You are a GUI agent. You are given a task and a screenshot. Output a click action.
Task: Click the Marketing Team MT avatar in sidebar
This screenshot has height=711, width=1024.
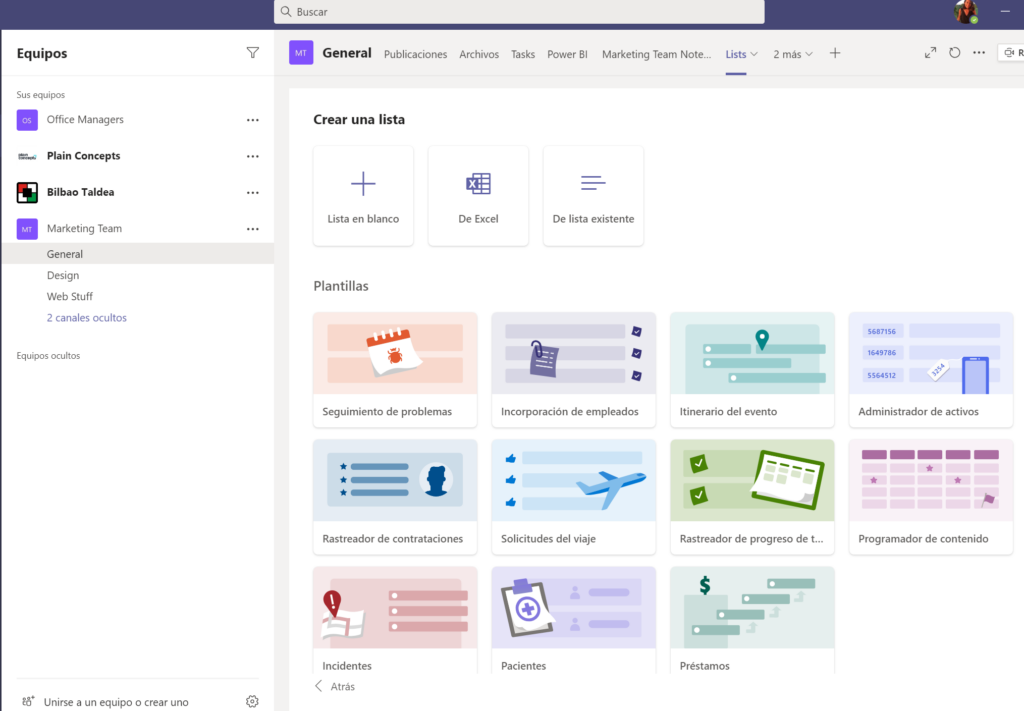click(27, 229)
